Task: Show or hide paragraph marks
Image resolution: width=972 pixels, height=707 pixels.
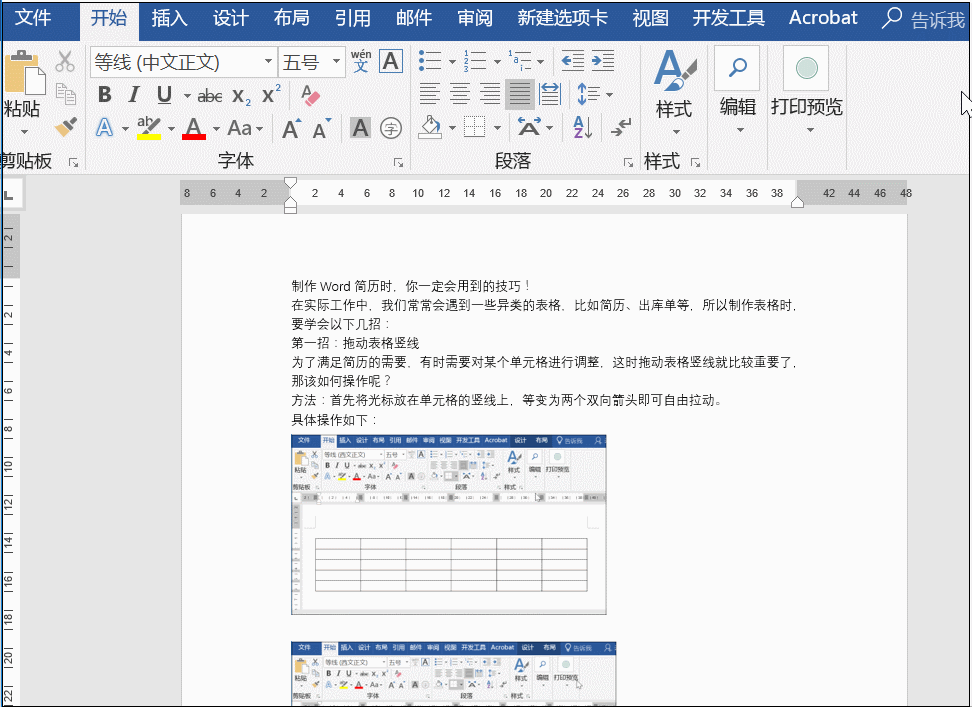Action: (x=620, y=128)
